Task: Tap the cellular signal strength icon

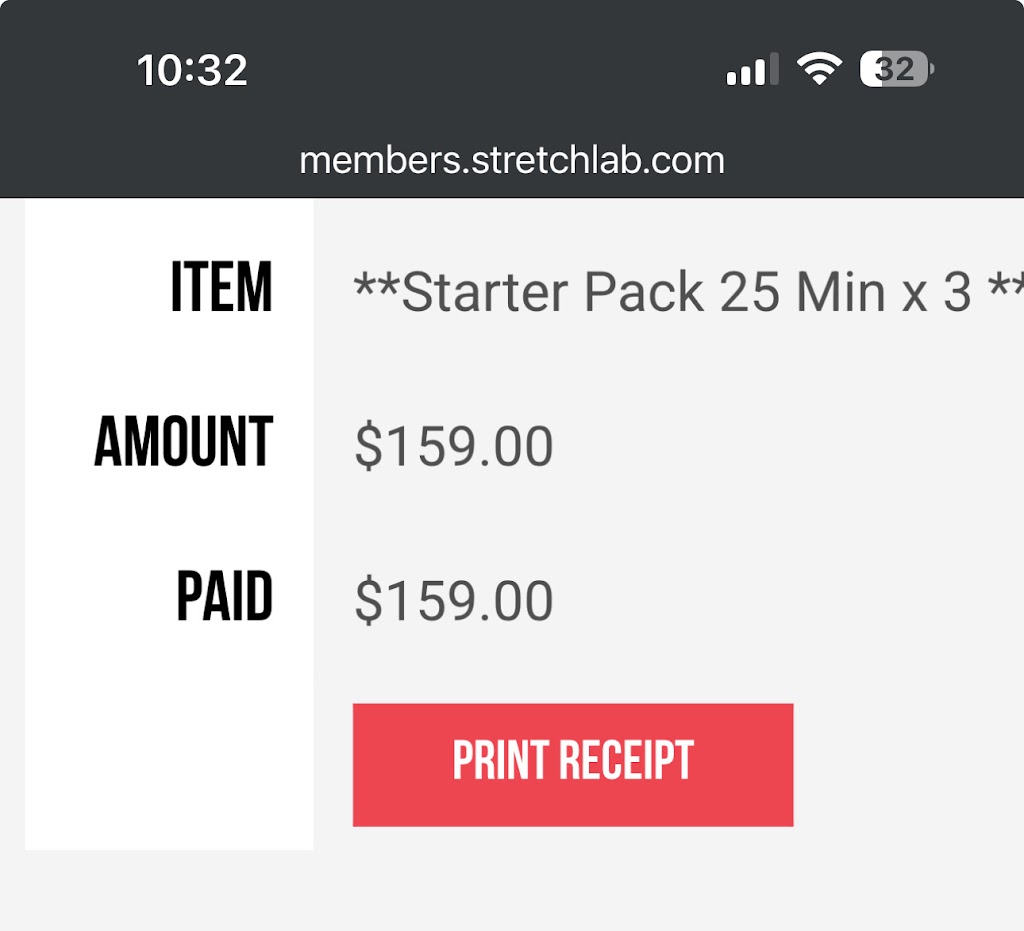Action: 752,71
